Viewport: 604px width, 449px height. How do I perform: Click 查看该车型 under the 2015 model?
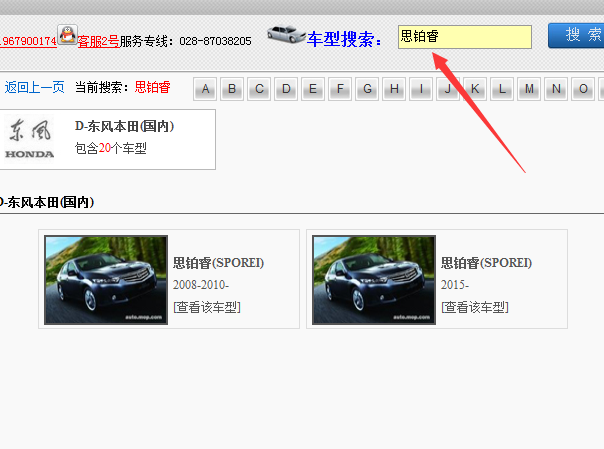coord(475,307)
